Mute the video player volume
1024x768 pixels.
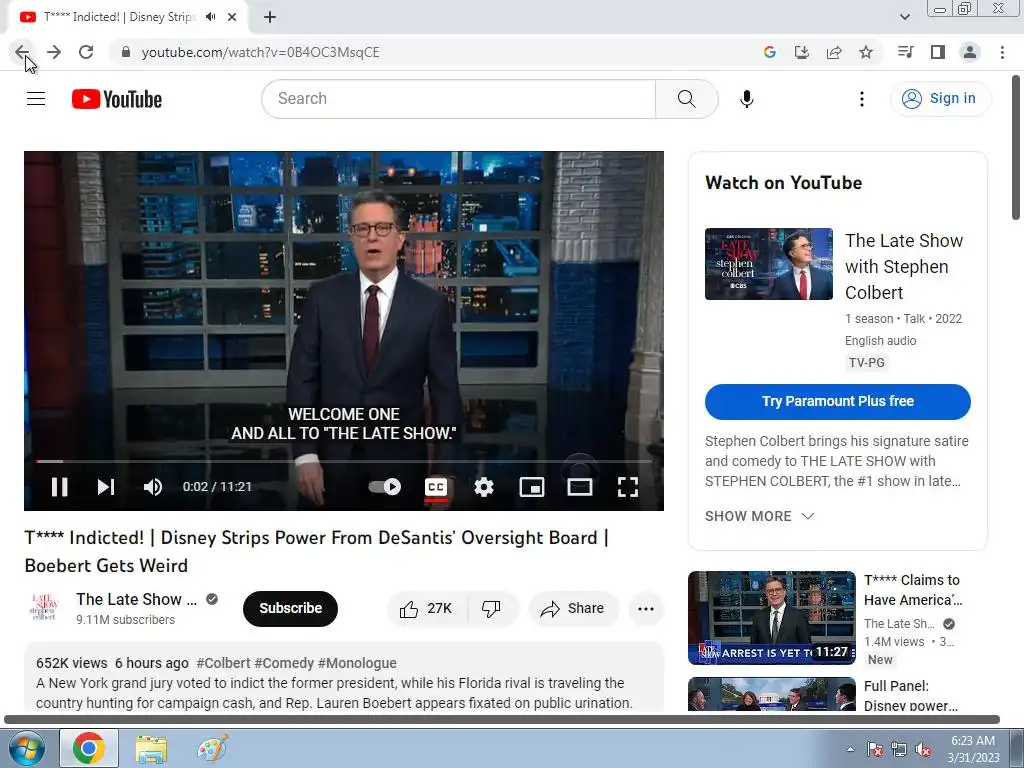click(153, 487)
